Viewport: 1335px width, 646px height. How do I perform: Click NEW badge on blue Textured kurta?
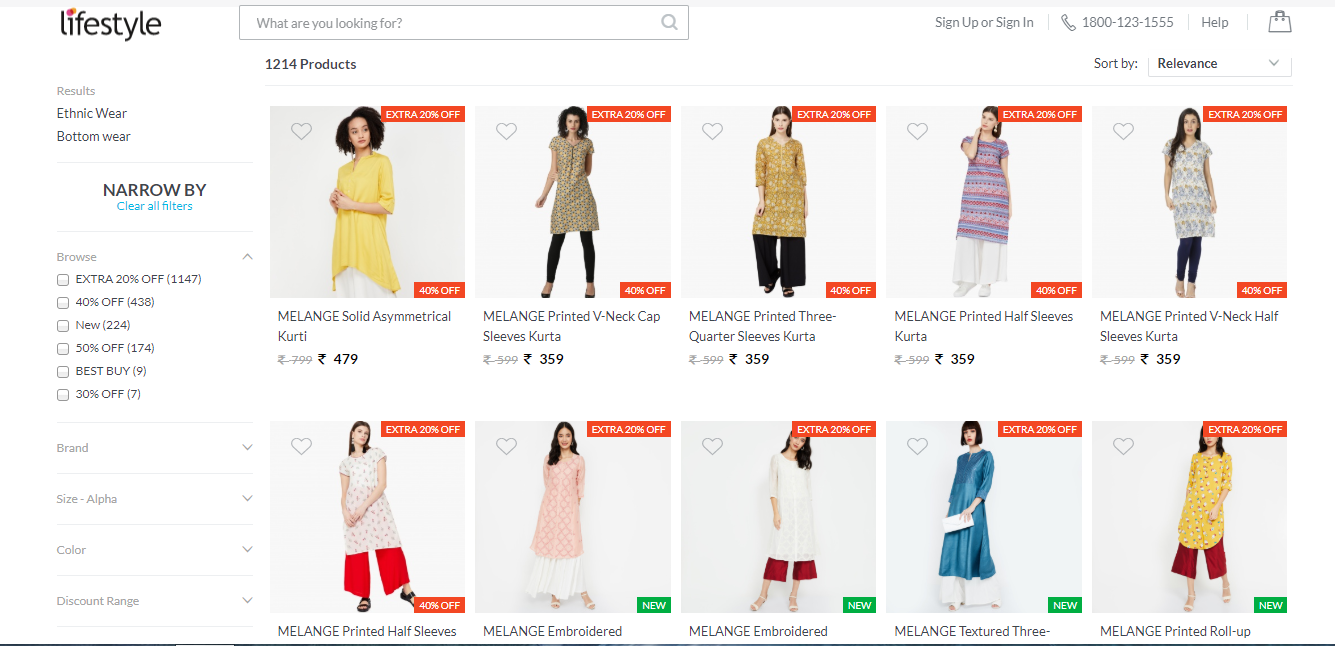1065,605
